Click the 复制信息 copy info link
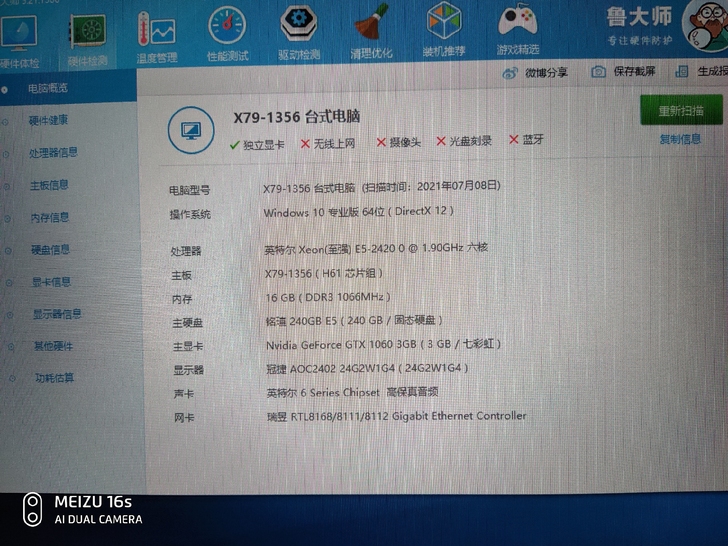The width and height of the screenshot is (728, 546). tap(680, 139)
